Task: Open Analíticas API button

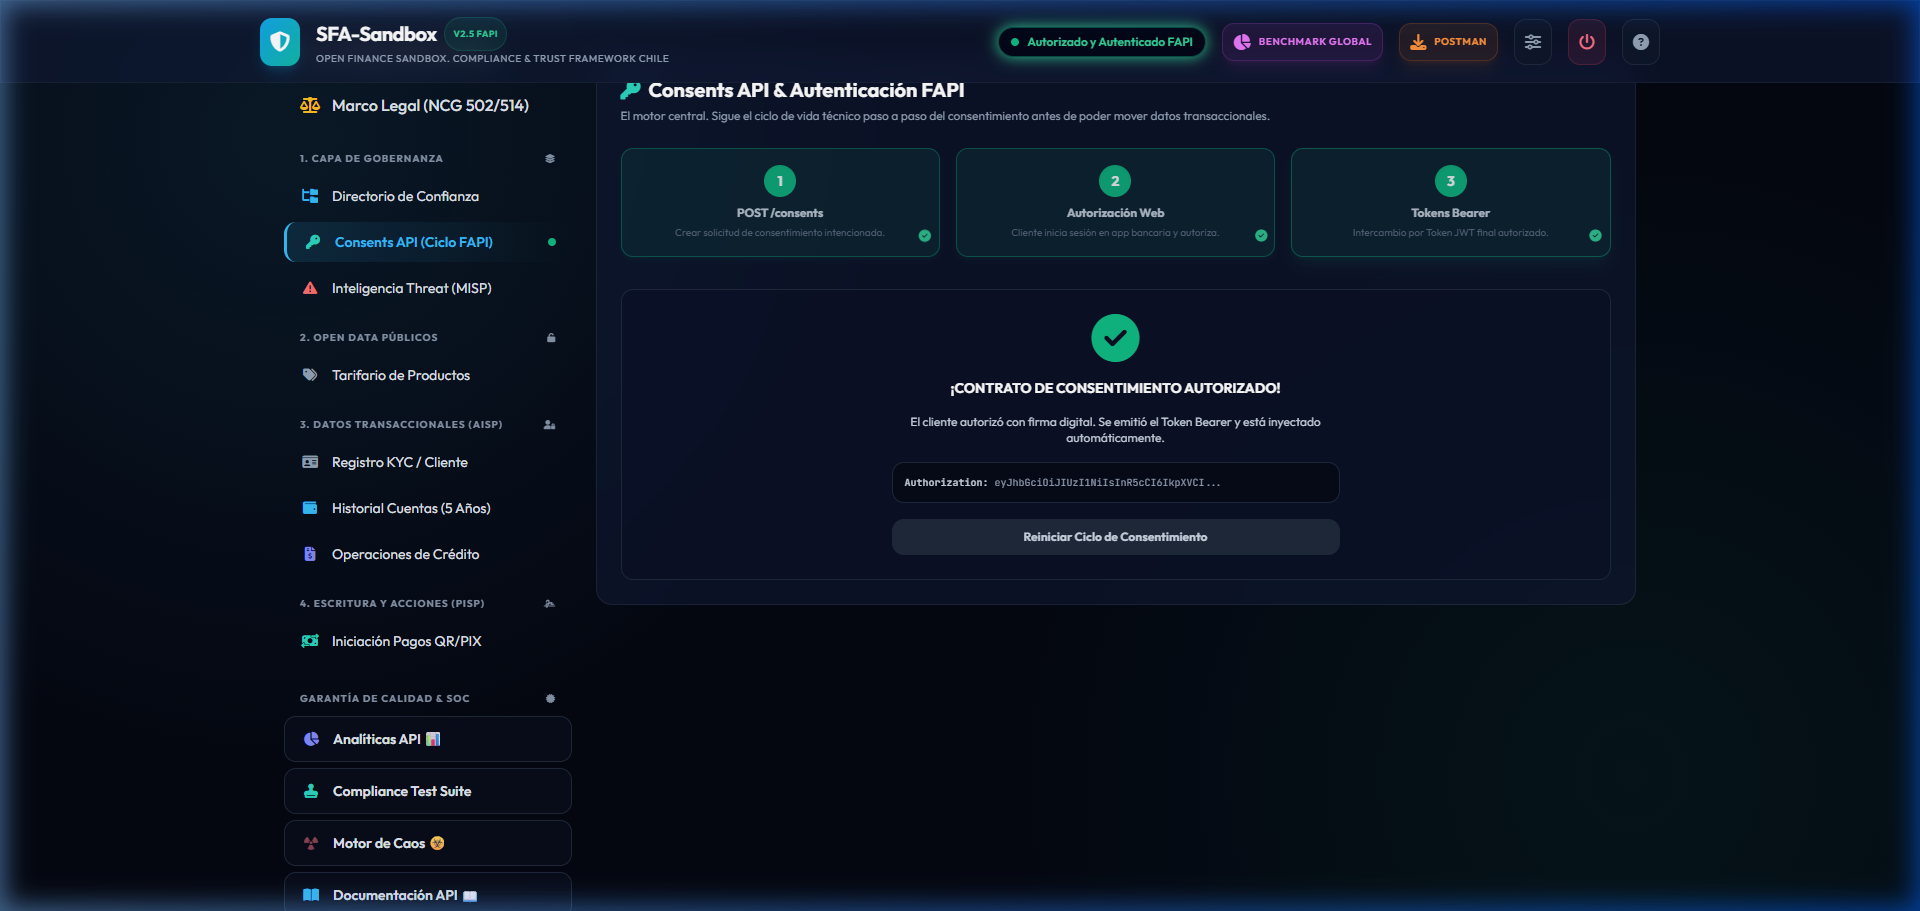Action: tap(428, 739)
